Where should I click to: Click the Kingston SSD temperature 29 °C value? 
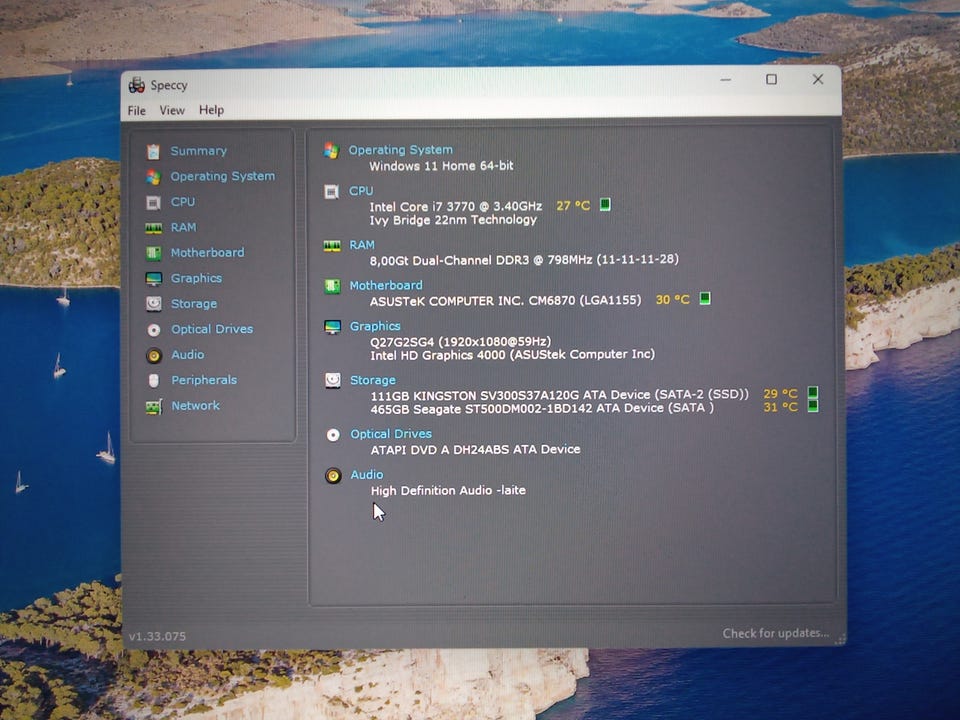click(781, 393)
